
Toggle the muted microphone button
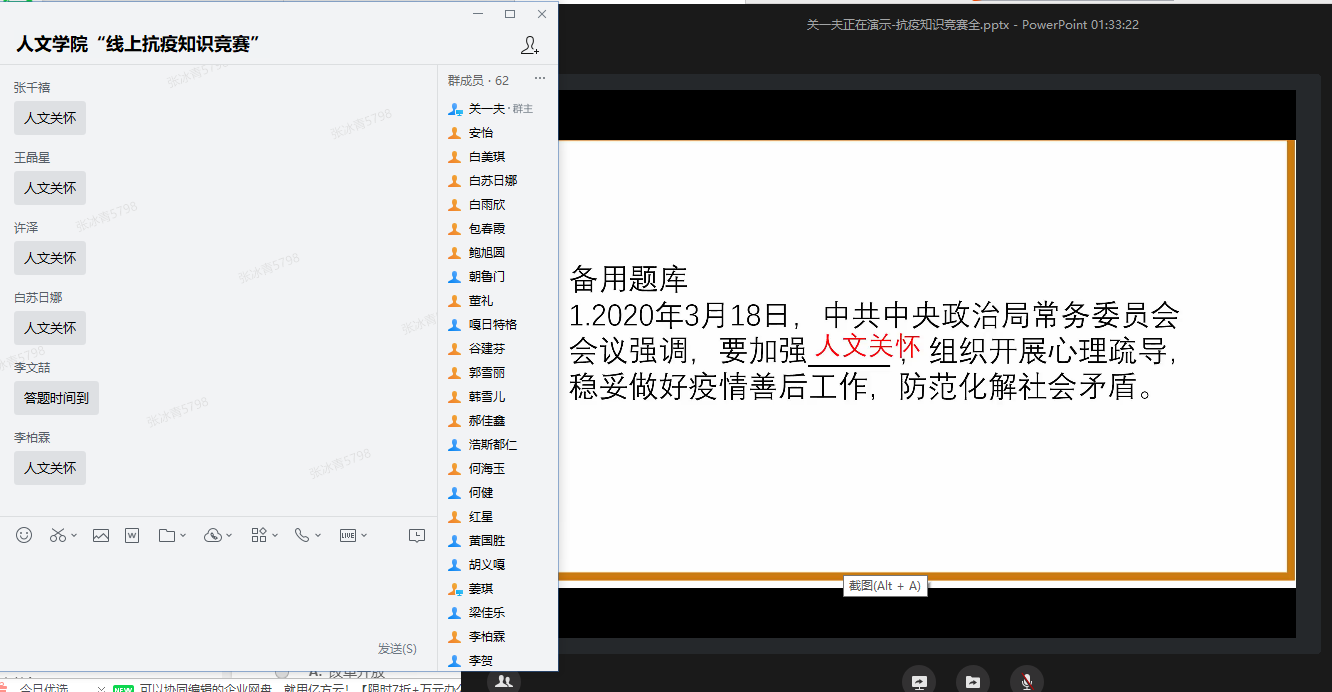[1026, 681]
